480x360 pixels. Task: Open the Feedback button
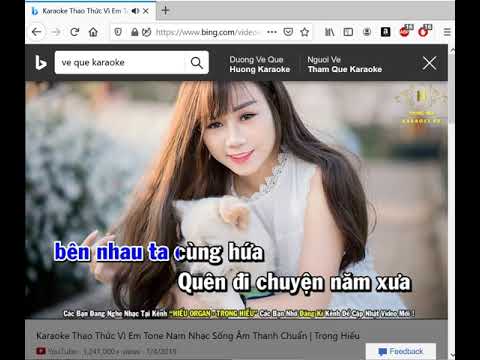click(x=401, y=351)
